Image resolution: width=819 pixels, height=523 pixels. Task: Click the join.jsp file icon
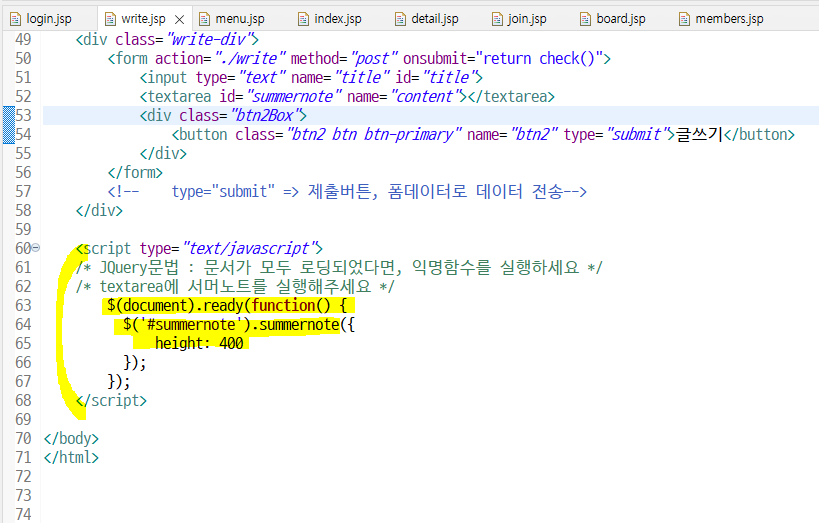[x=497, y=19]
